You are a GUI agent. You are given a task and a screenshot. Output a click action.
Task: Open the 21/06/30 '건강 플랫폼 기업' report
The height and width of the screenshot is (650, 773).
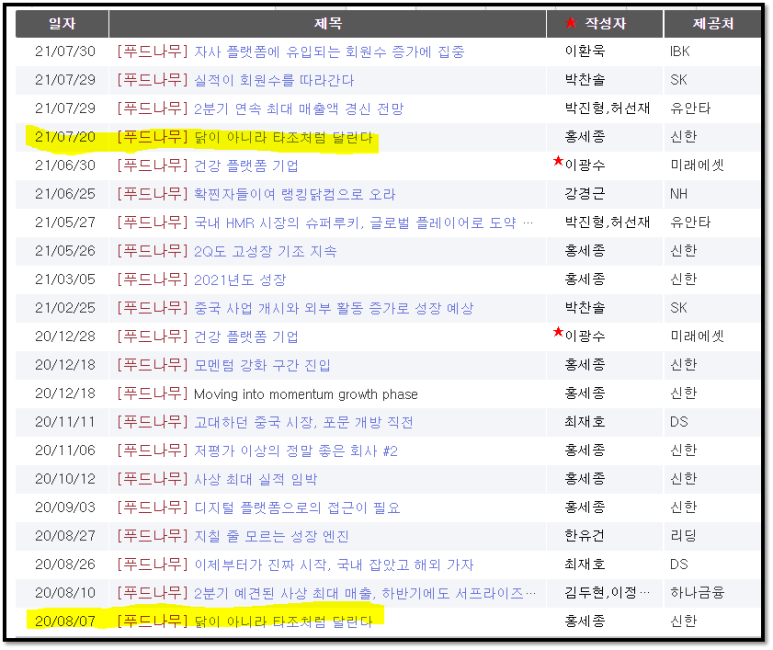246,165
